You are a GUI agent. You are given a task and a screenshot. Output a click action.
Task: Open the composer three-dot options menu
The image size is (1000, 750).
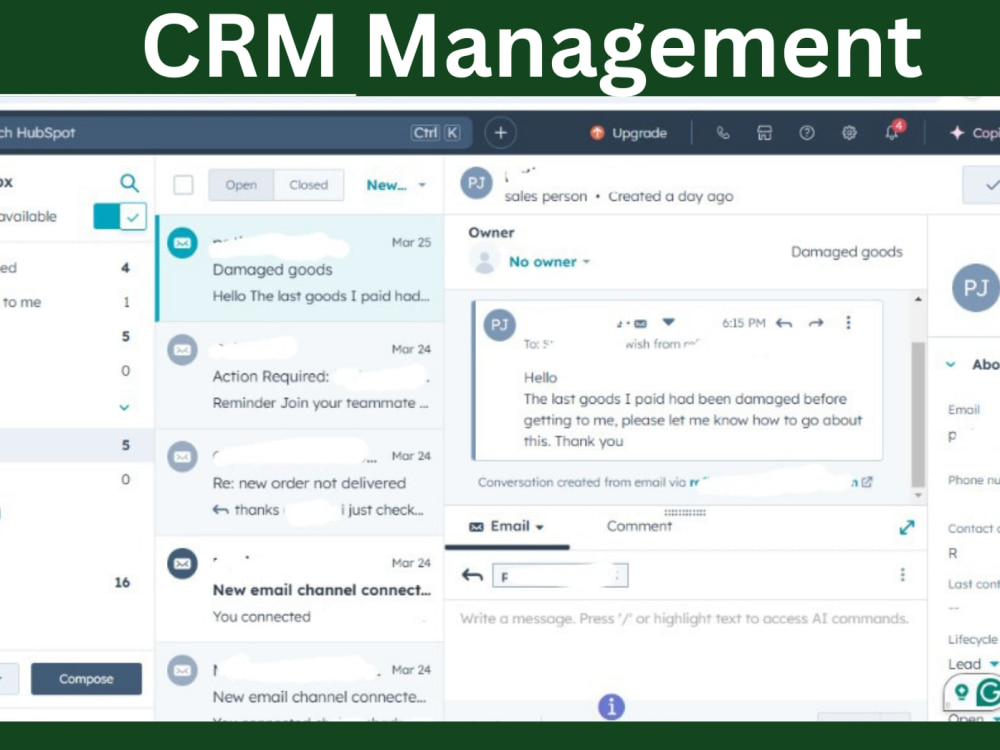(902, 575)
